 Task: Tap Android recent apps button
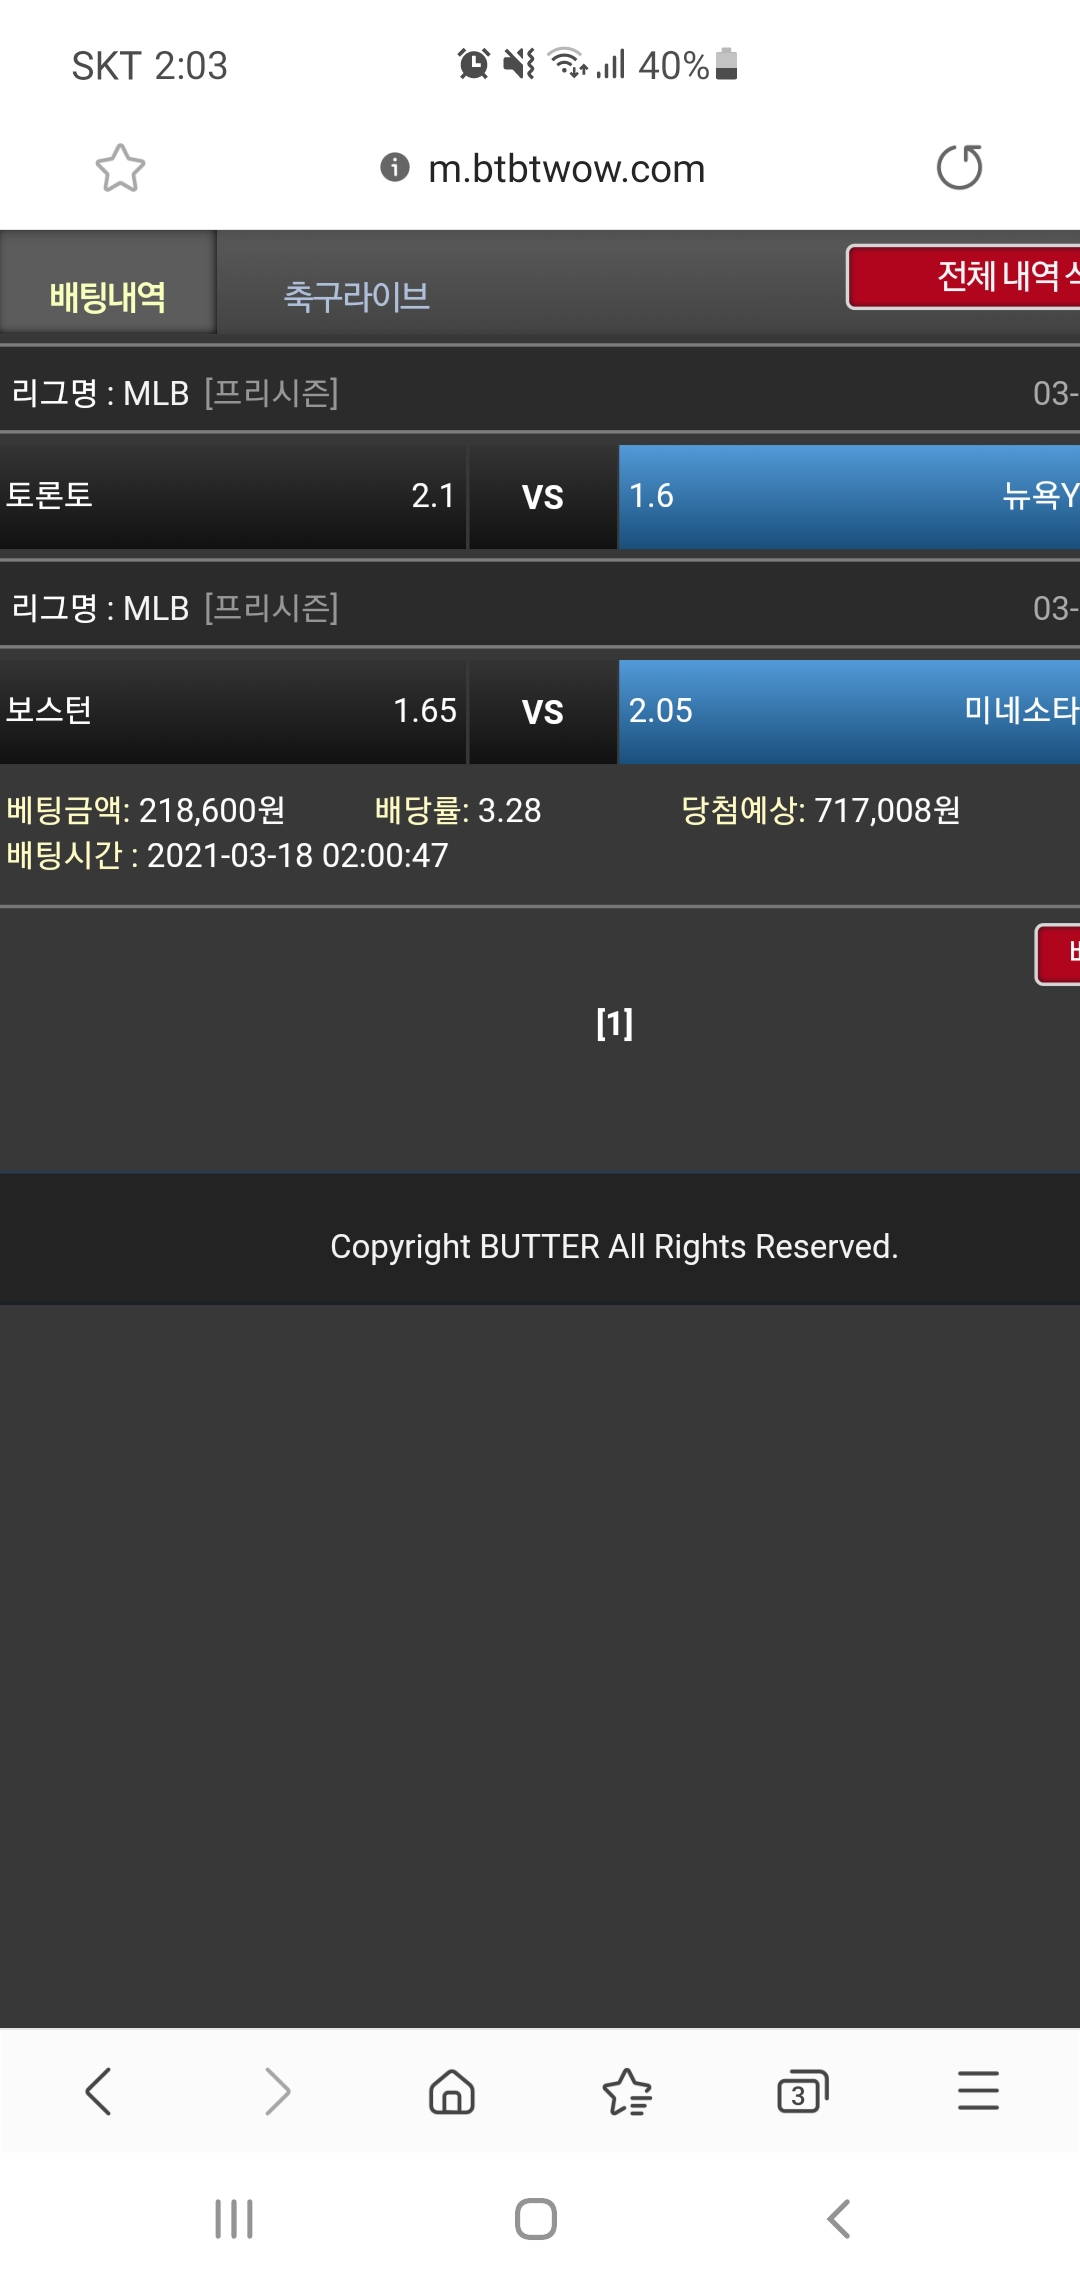(234, 2219)
